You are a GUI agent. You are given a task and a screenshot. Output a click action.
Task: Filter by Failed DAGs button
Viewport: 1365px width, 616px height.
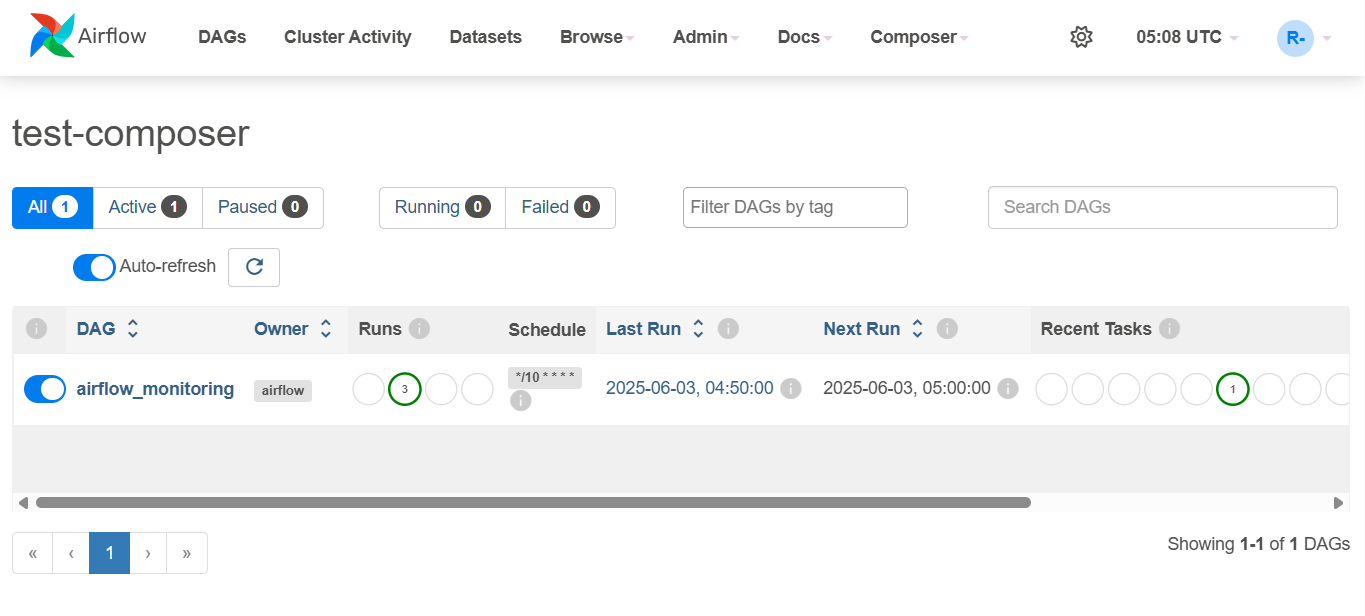(x=559, y=207)
